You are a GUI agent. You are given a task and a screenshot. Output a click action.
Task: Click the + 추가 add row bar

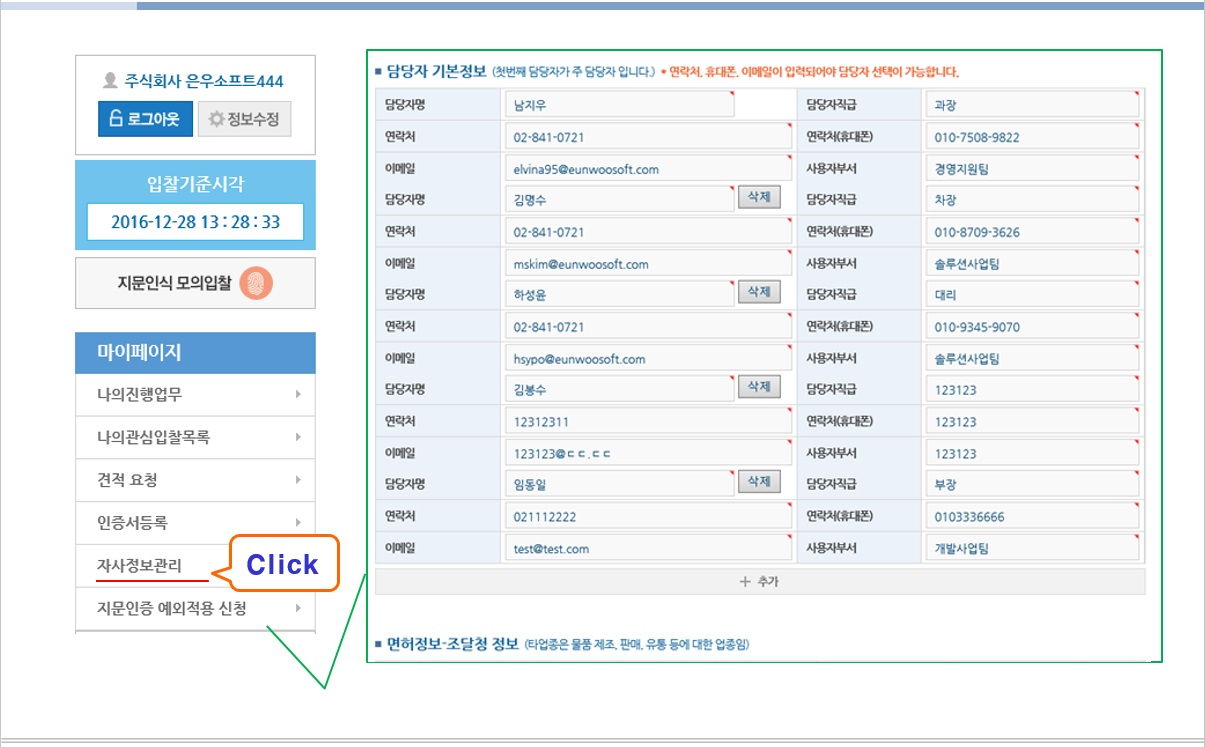(759, 581)
